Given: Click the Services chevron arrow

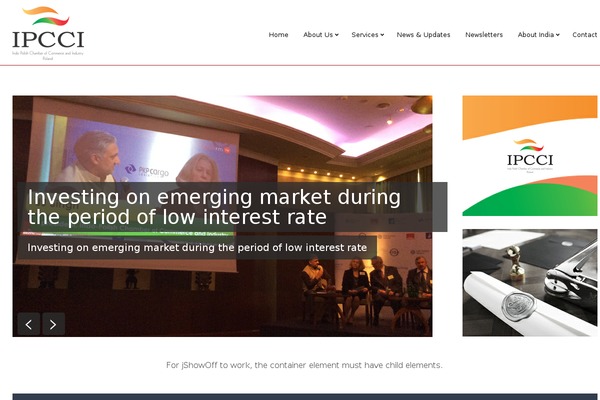Looking at the screenshot, I should (382, 35).
